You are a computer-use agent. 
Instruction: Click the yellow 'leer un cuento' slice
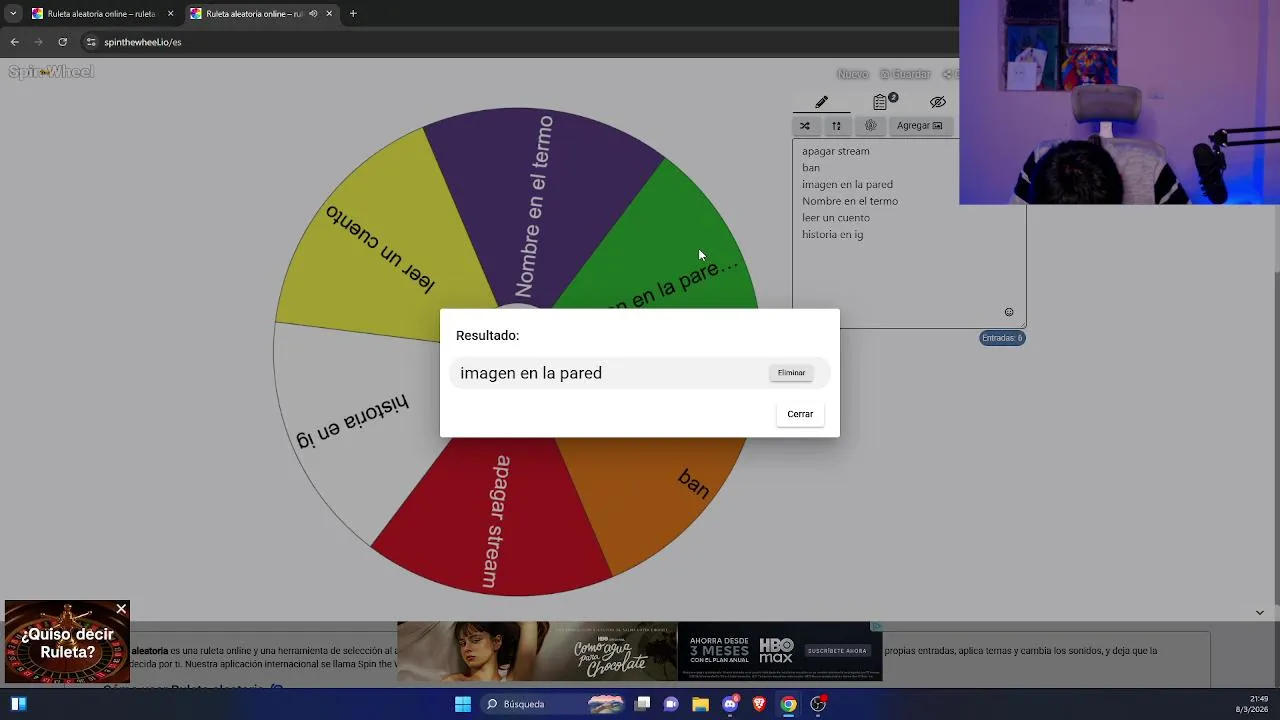click(x=380, y=248)
